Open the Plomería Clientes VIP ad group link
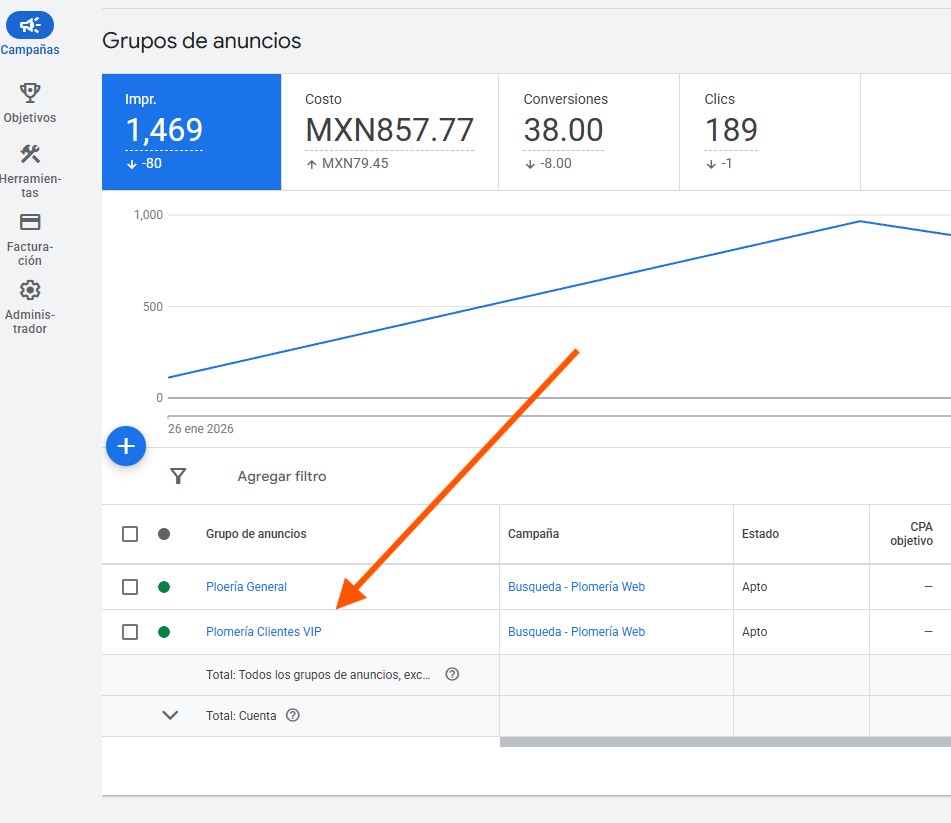Screen dimensions: 951x823 click(264, 632)
